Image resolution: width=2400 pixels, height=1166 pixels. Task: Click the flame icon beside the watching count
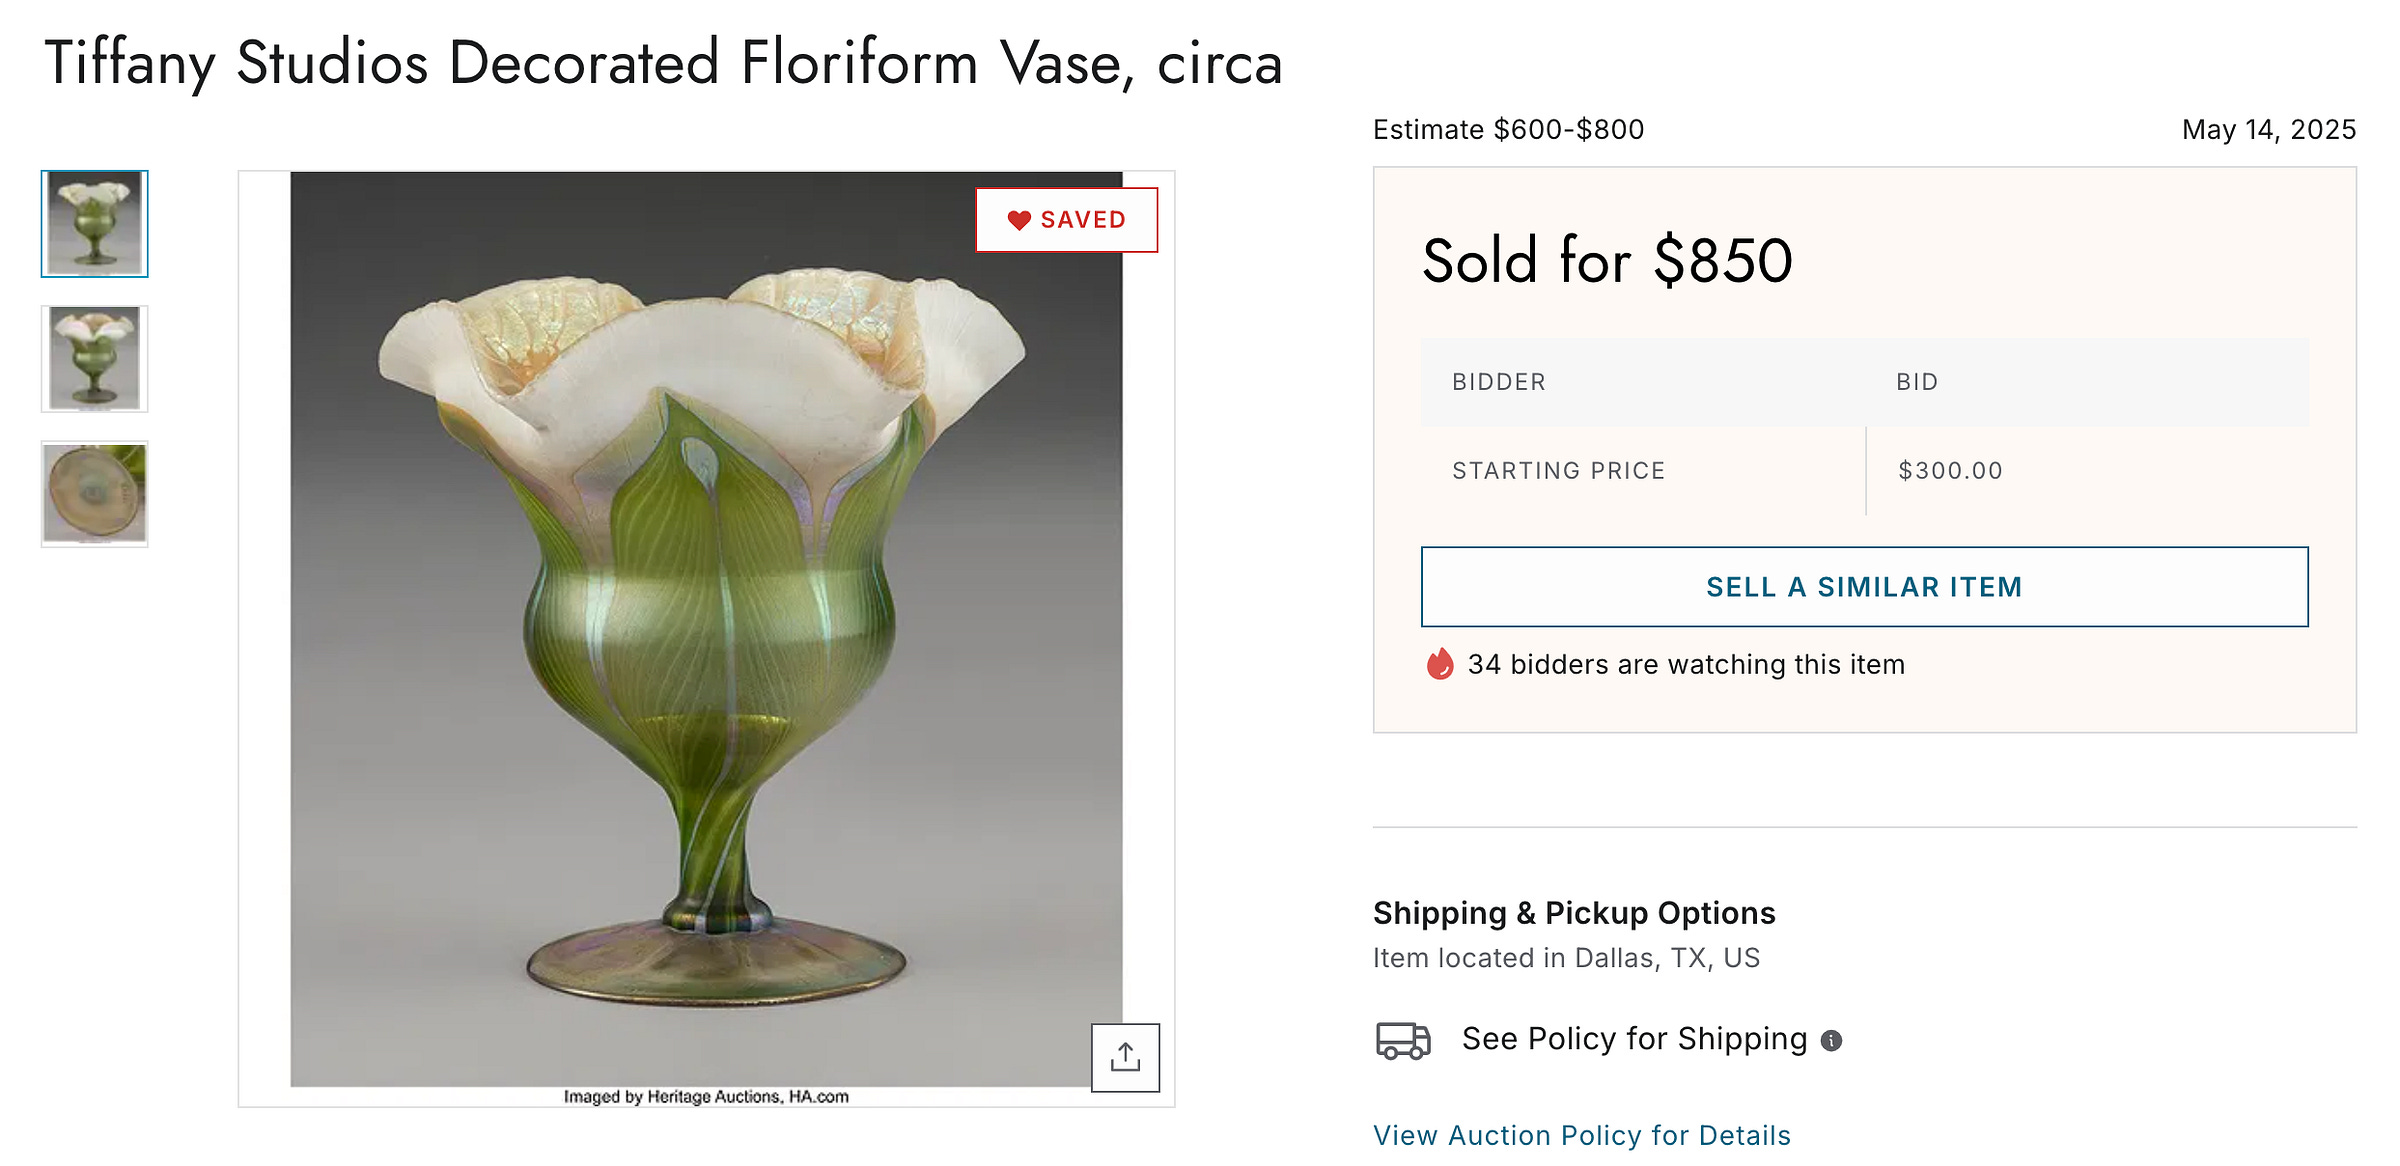pos(1439,664)
